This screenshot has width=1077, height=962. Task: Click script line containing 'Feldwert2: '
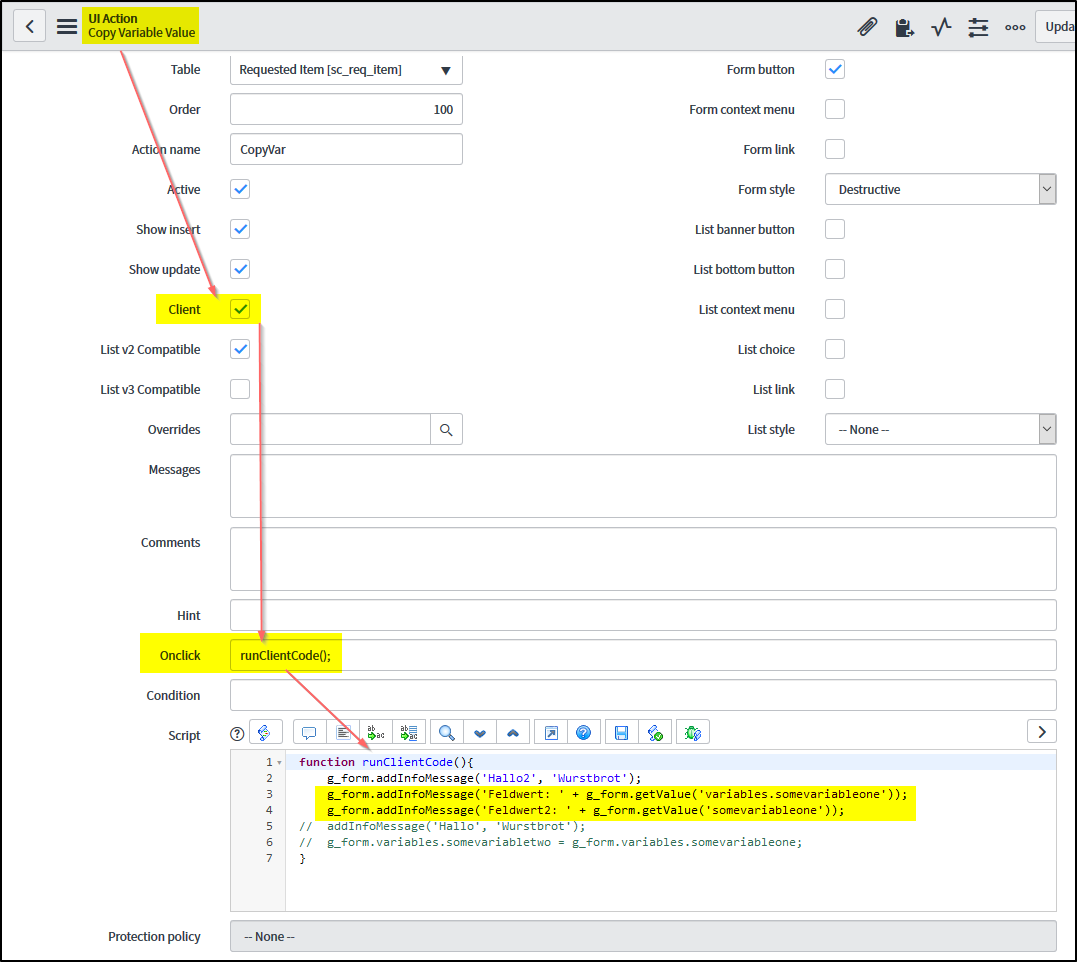click(x=585, y=810)
